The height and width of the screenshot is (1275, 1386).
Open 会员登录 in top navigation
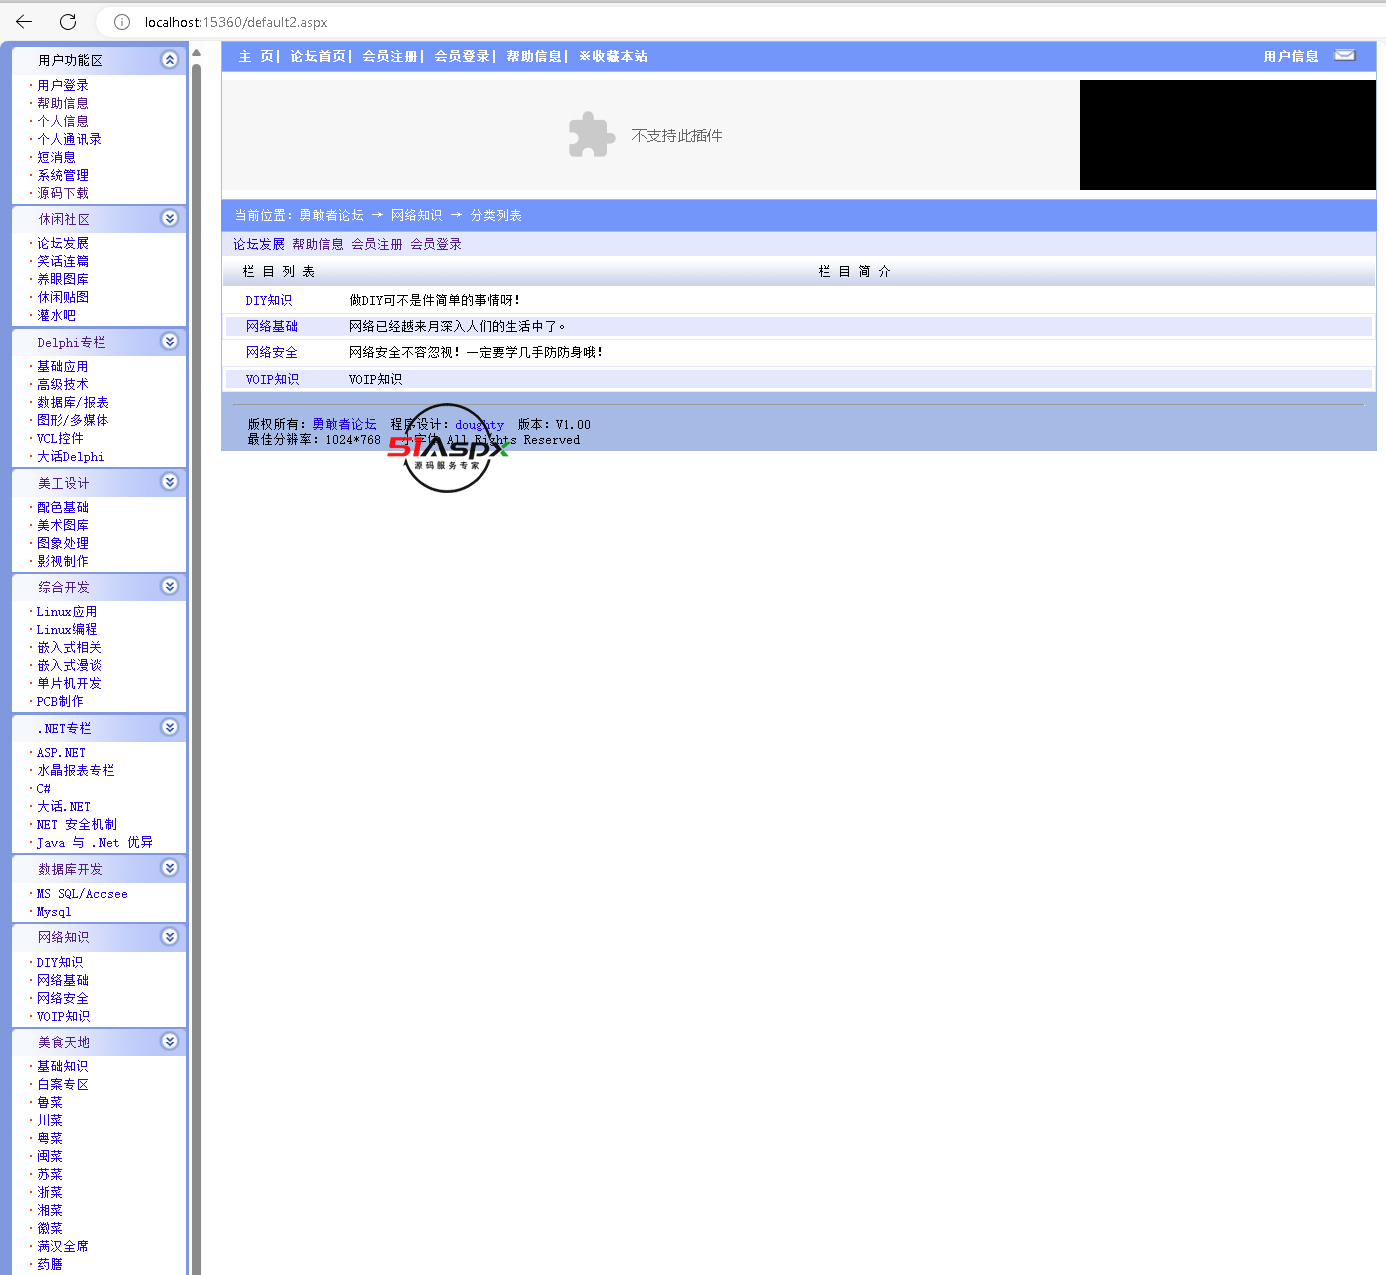tap(462, 57)
